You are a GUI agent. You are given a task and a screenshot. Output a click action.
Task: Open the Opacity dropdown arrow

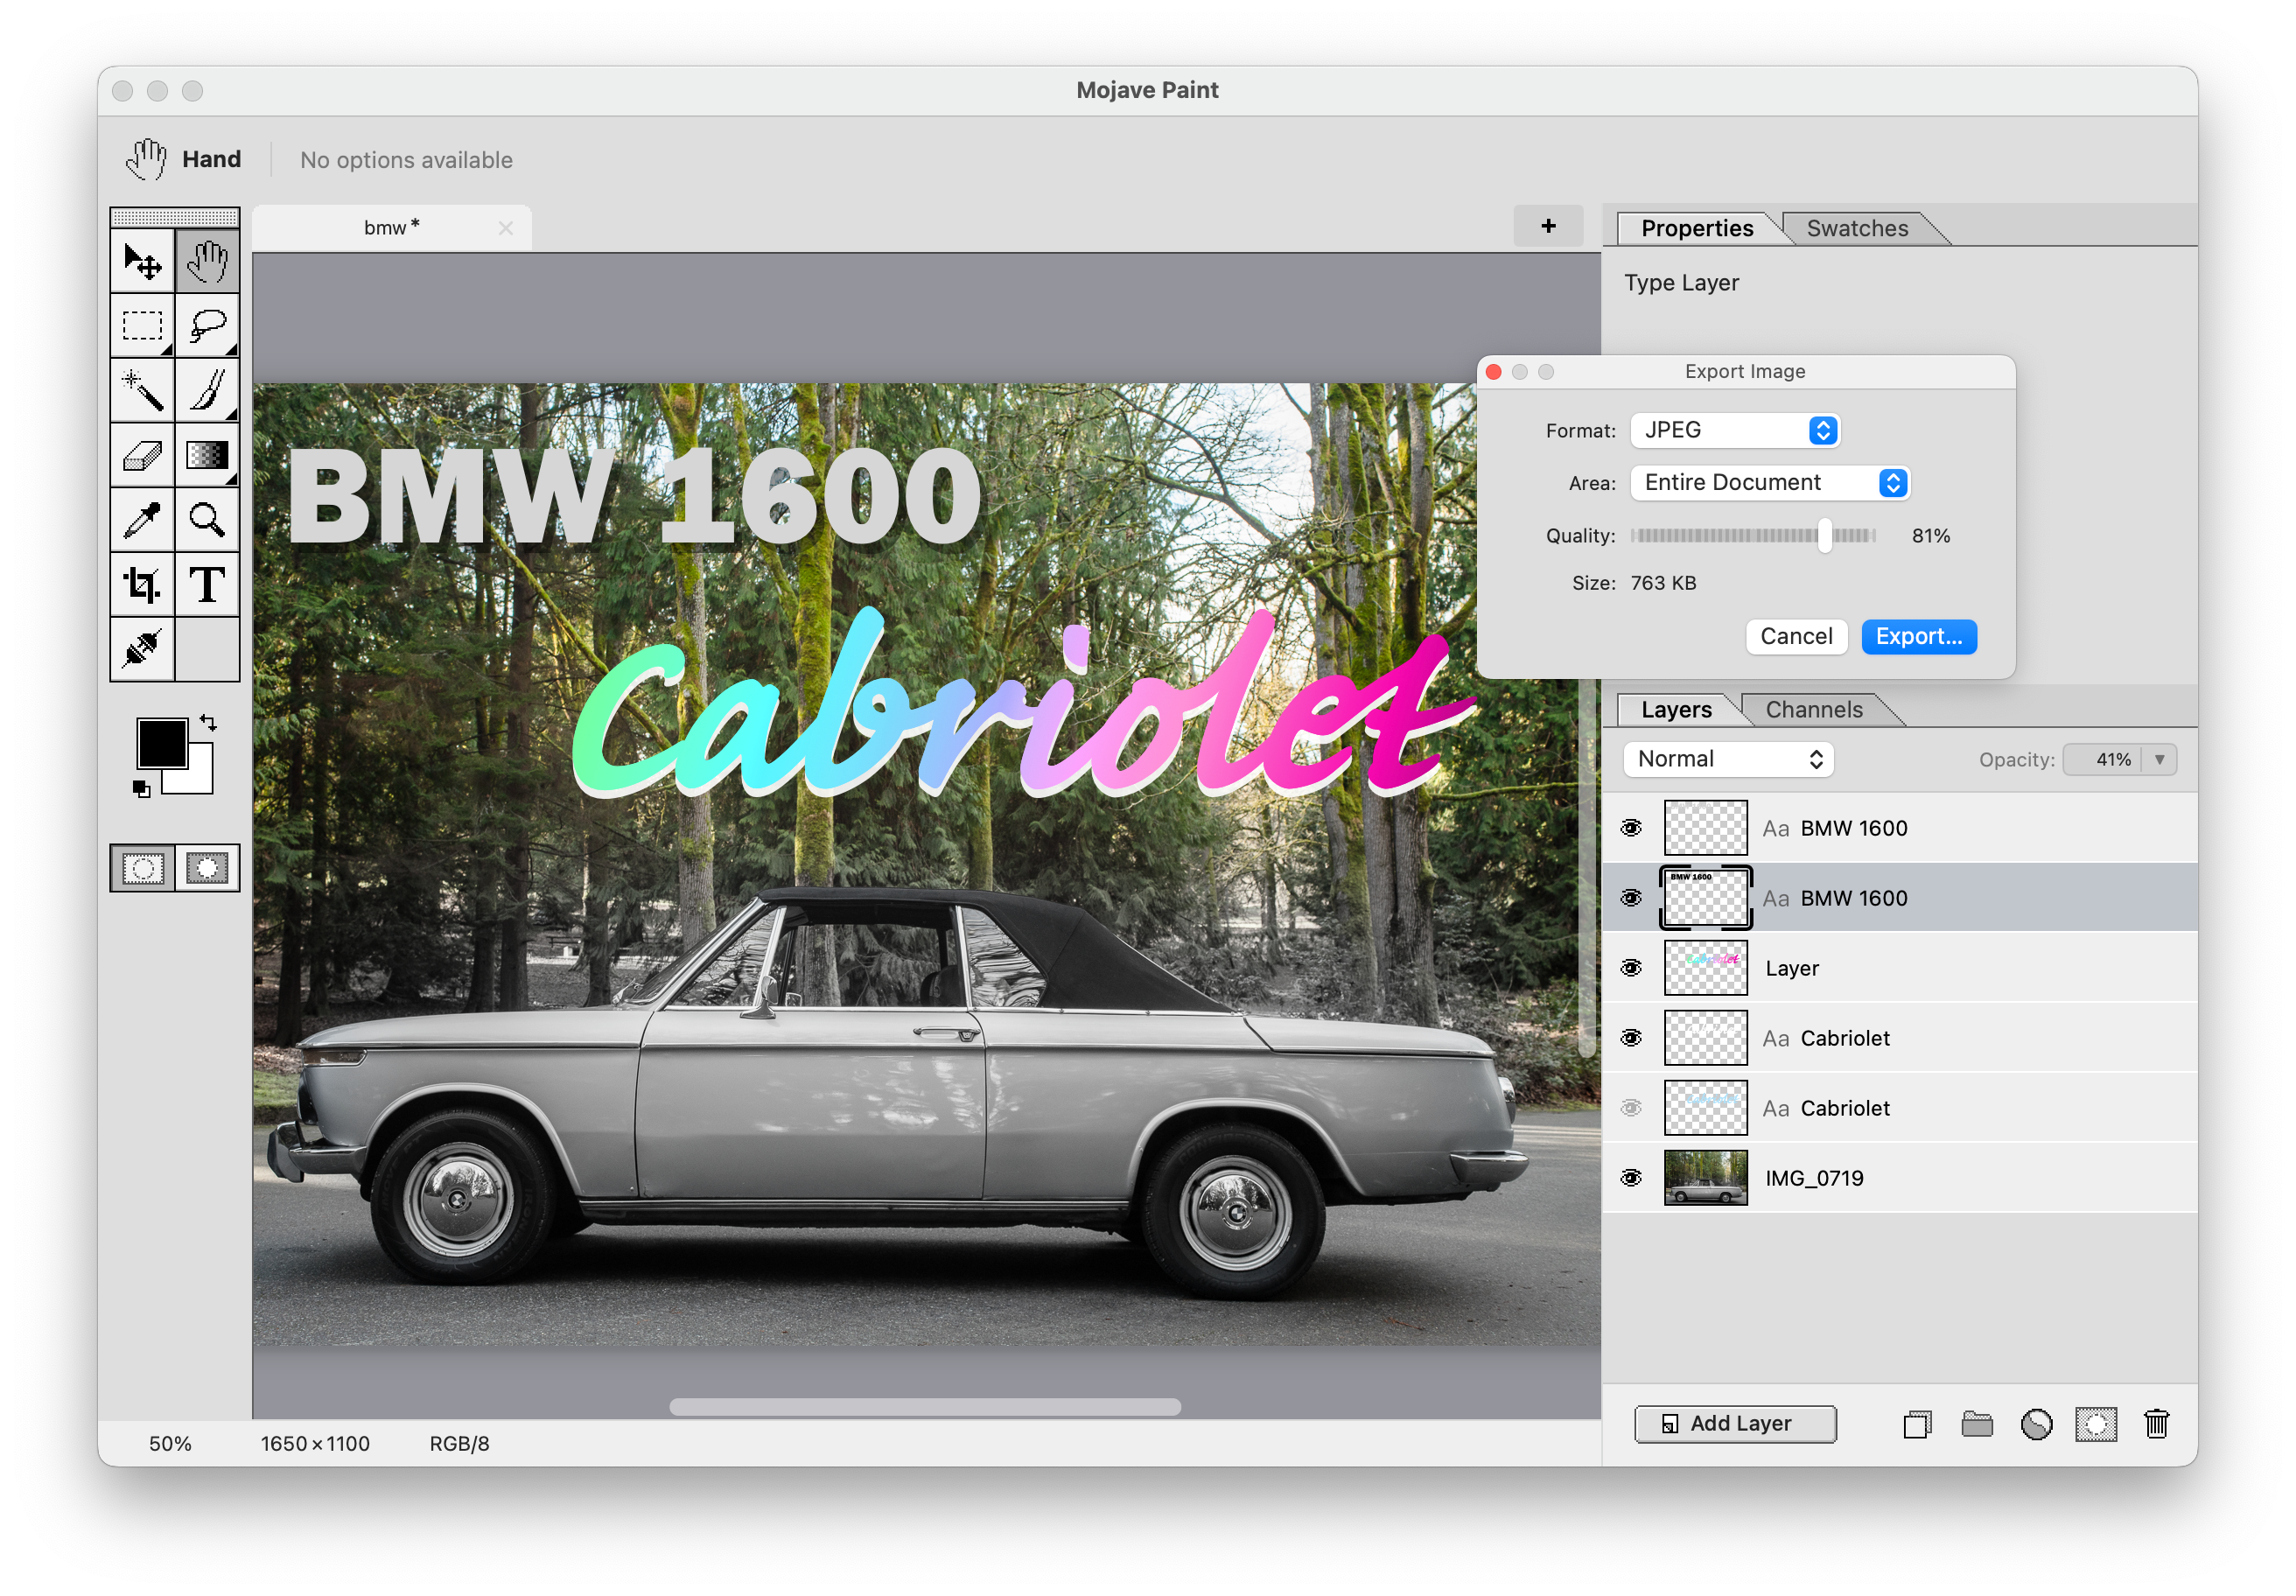2160,760
